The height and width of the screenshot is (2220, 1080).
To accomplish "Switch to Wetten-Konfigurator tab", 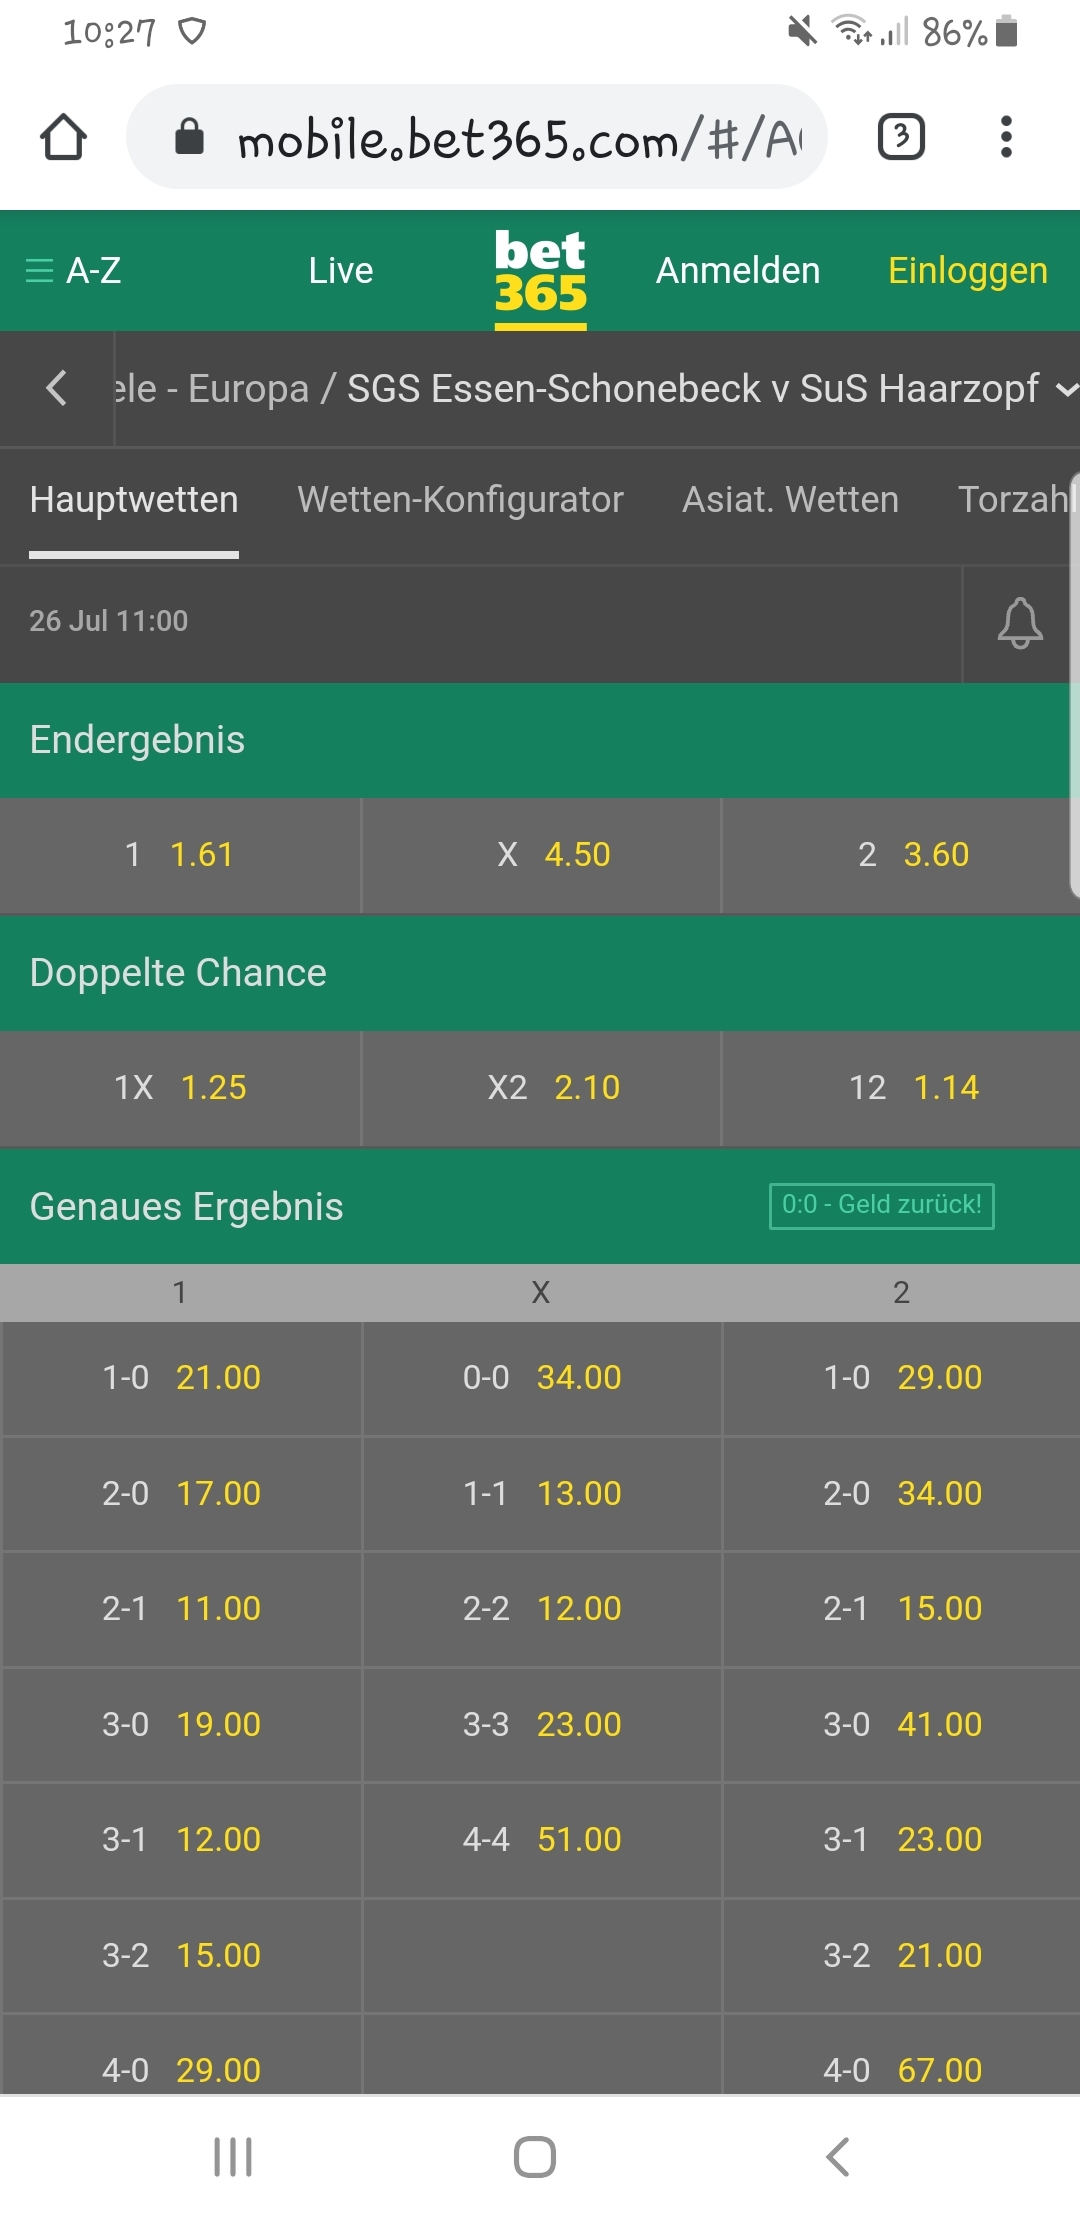I will (460, 499).
